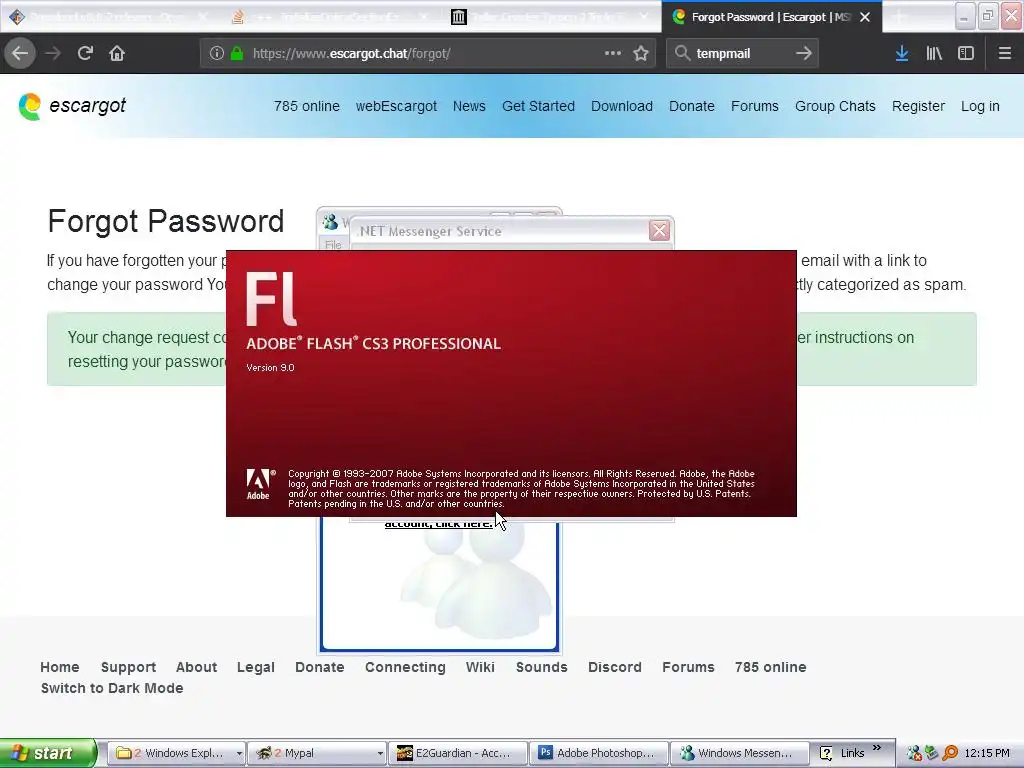Open 785 online link in header
1024x768 pixels.
307,106
